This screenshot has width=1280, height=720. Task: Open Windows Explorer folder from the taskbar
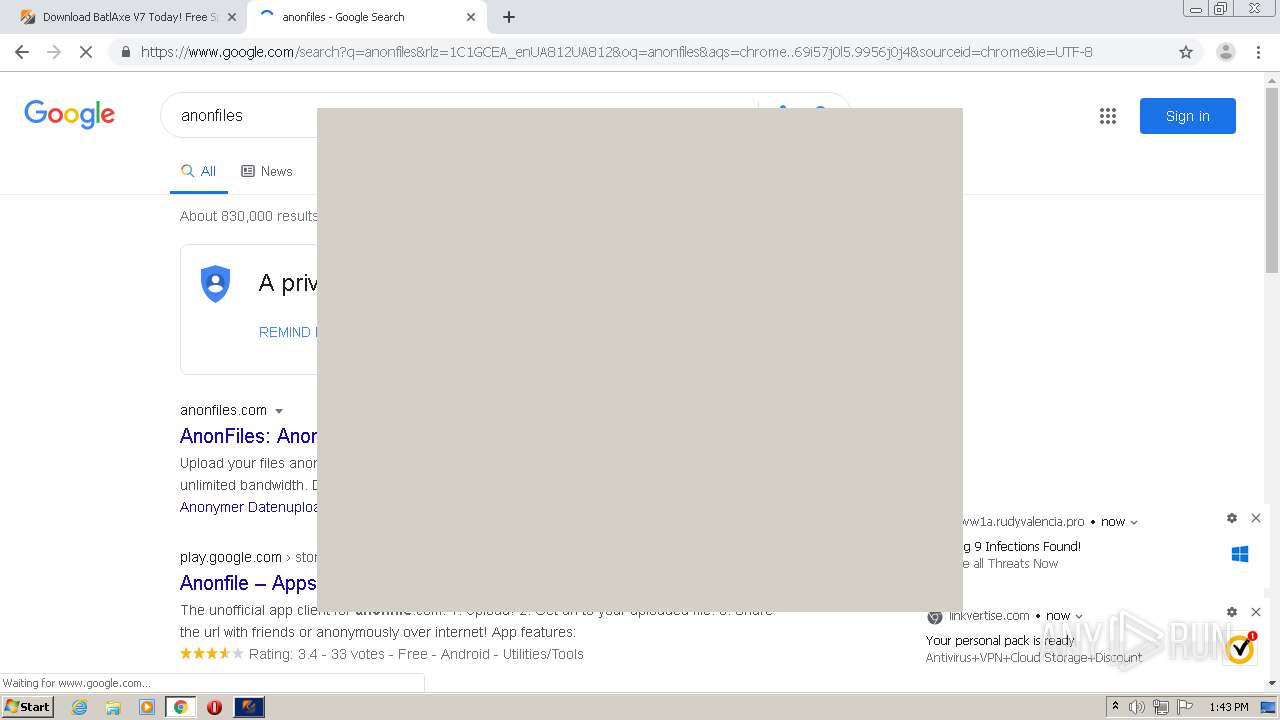pos(113,707)
